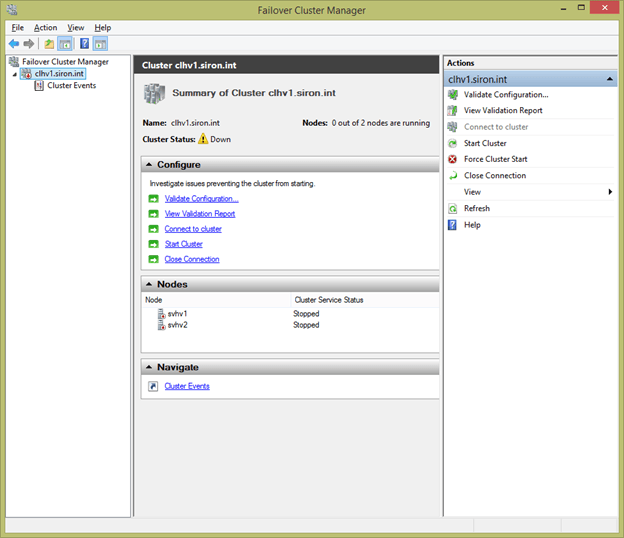
Task: Click the Up One Level folder icon
Action: [49, 44]
